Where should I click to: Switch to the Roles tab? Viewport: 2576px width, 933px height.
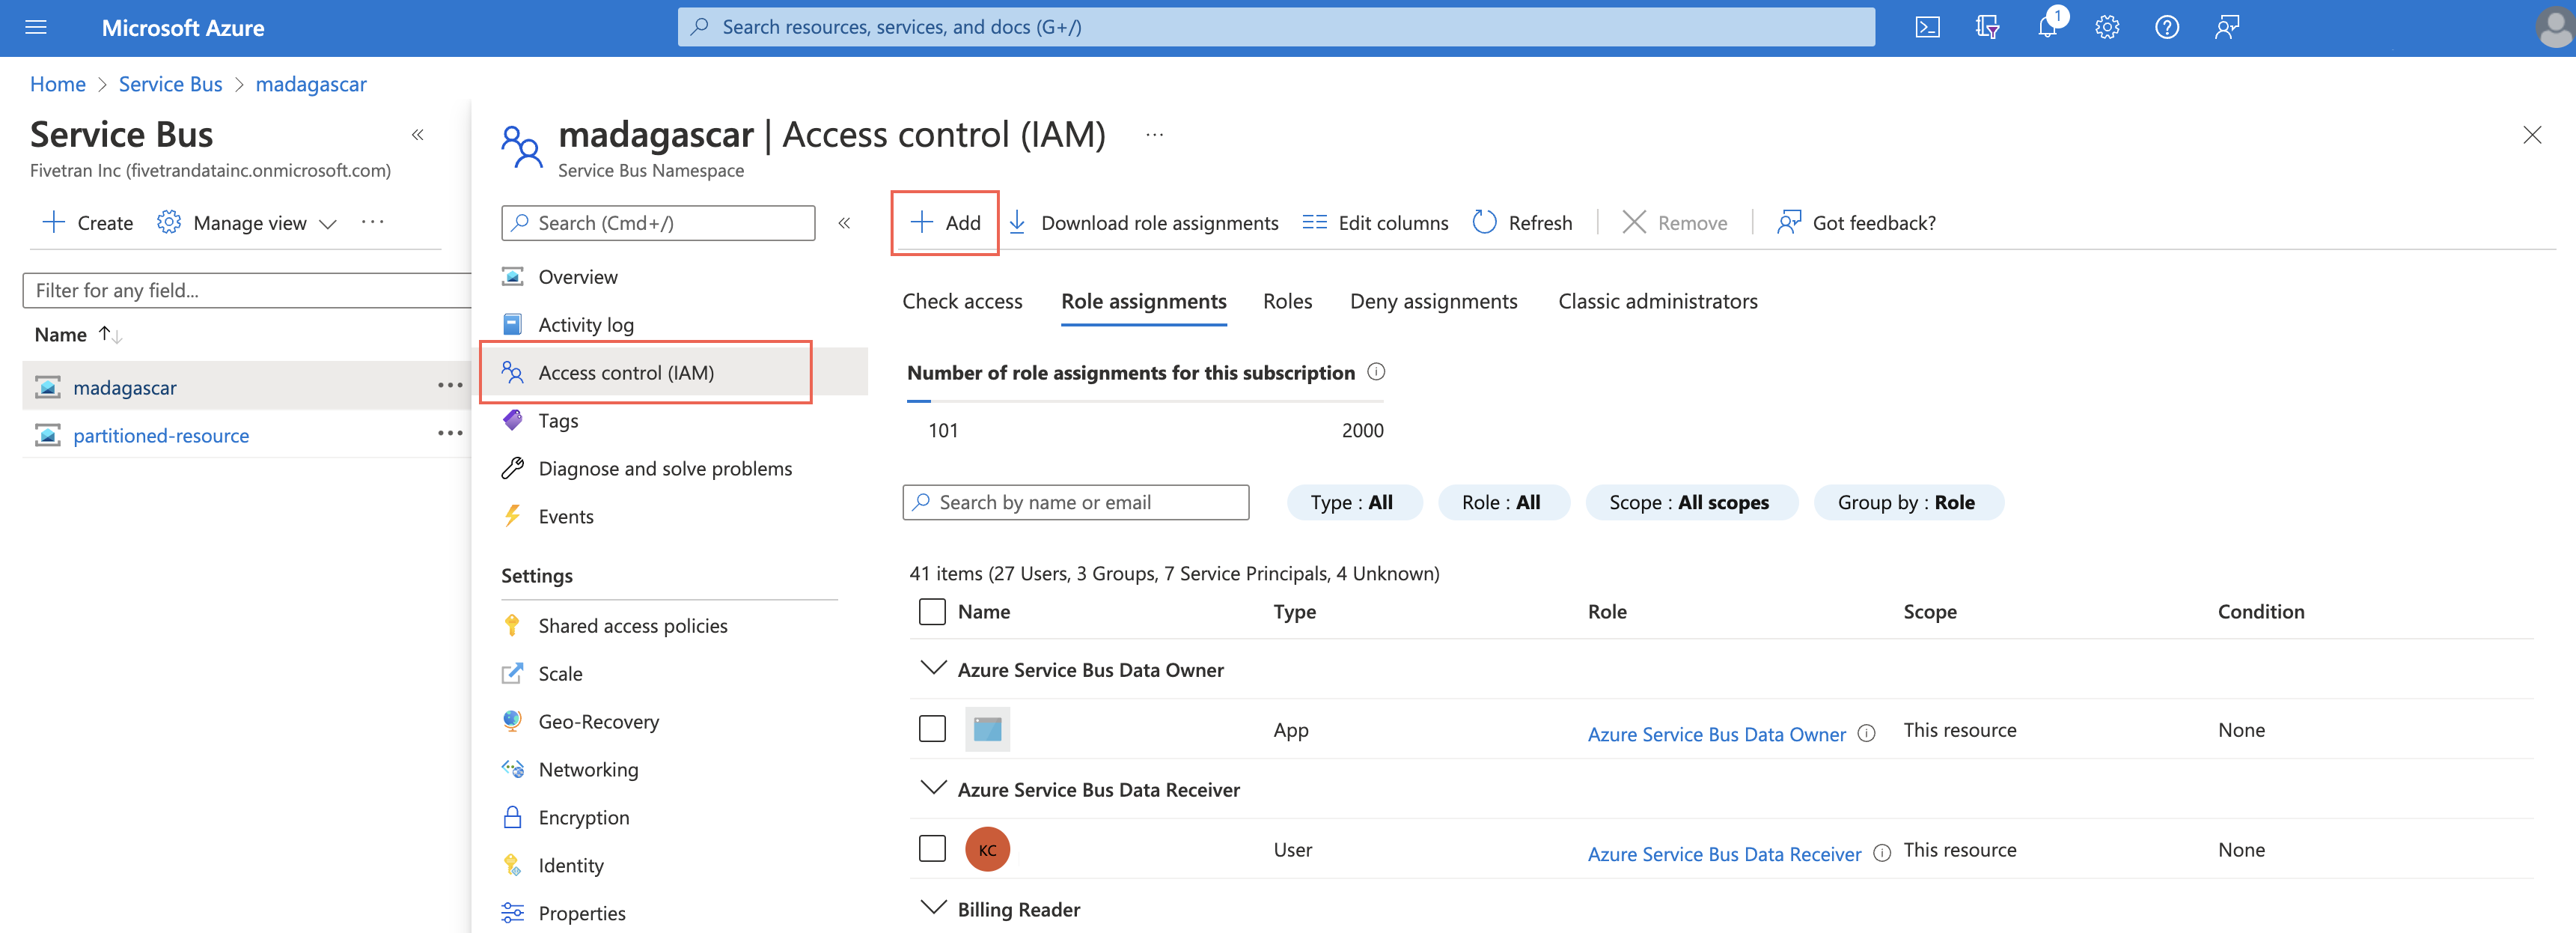pyautogui.click(x=1287, y=301)
